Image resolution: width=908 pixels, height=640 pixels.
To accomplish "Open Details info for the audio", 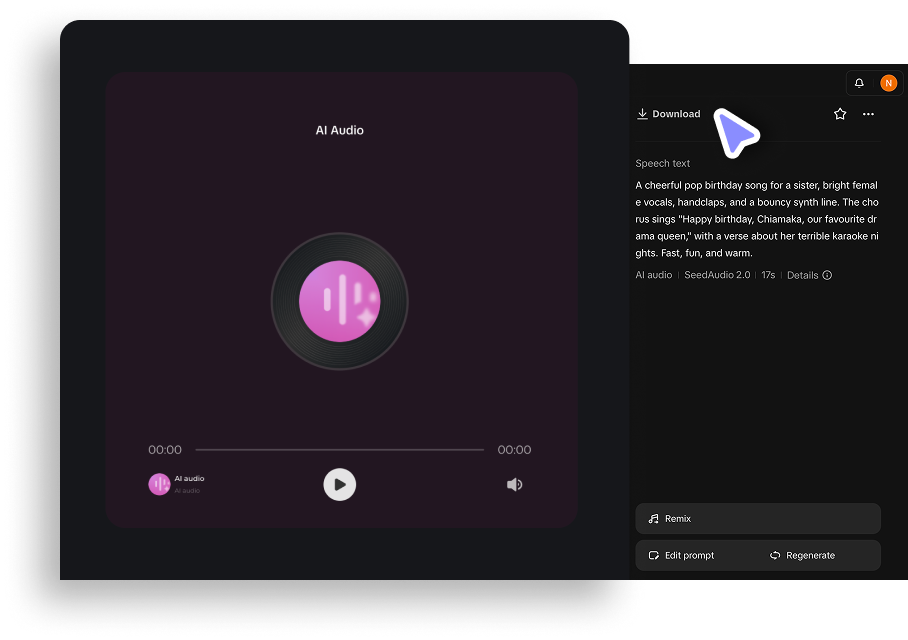I will [810, 275].
